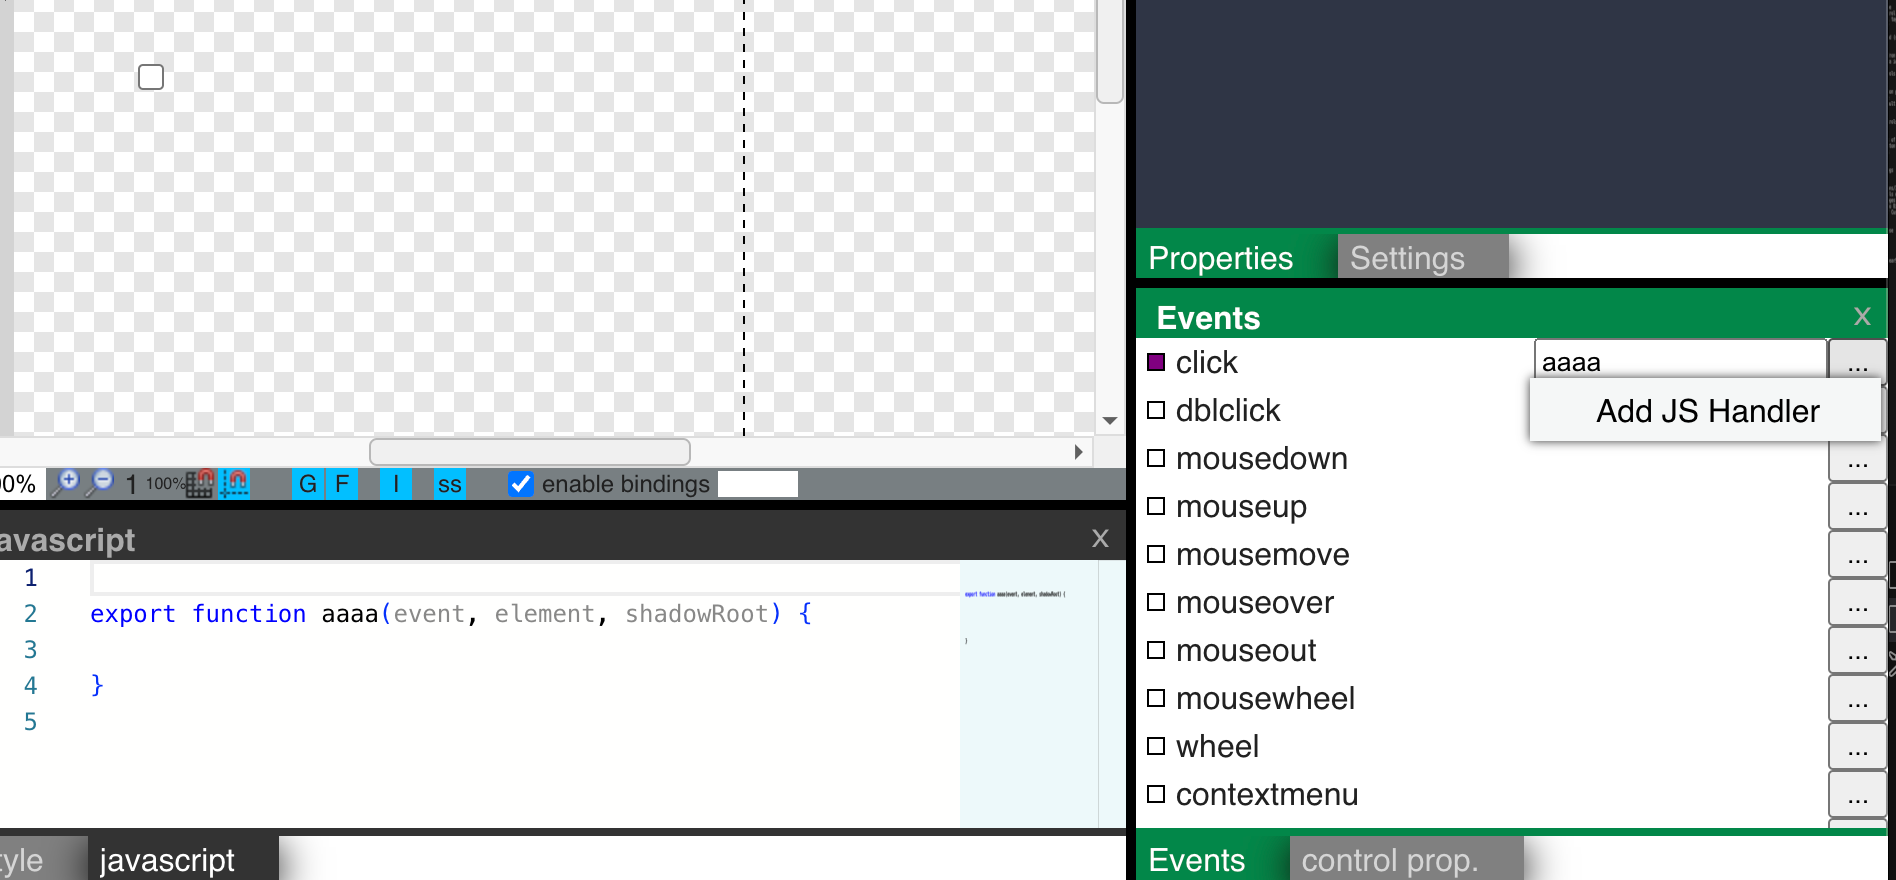This screenshot has width=1896, height=880.
Task: Place cursor on code line 1
Action: pos(525,578)
